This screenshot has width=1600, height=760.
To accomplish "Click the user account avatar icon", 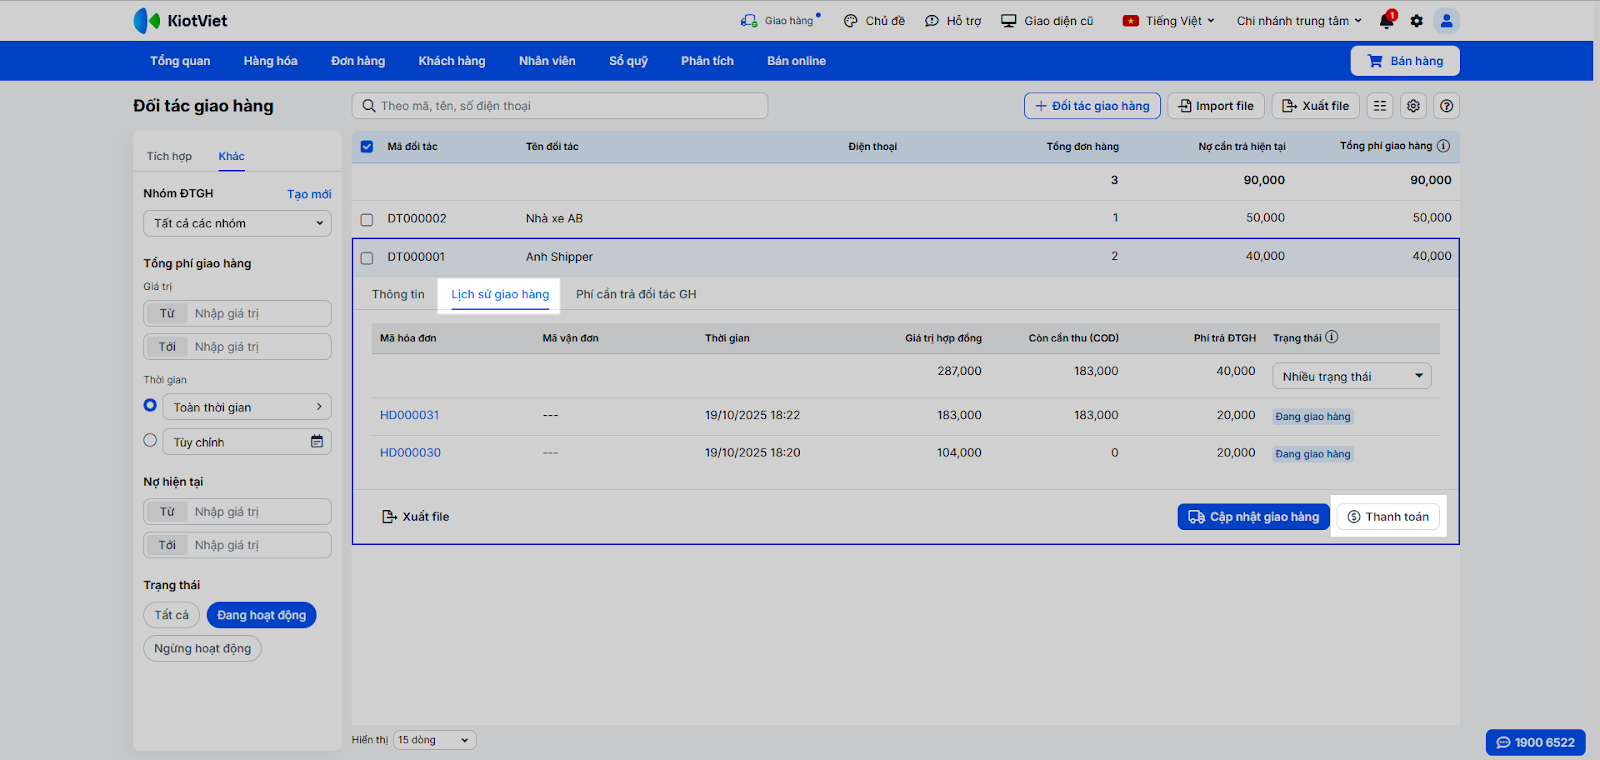I will click(1446, 21).
